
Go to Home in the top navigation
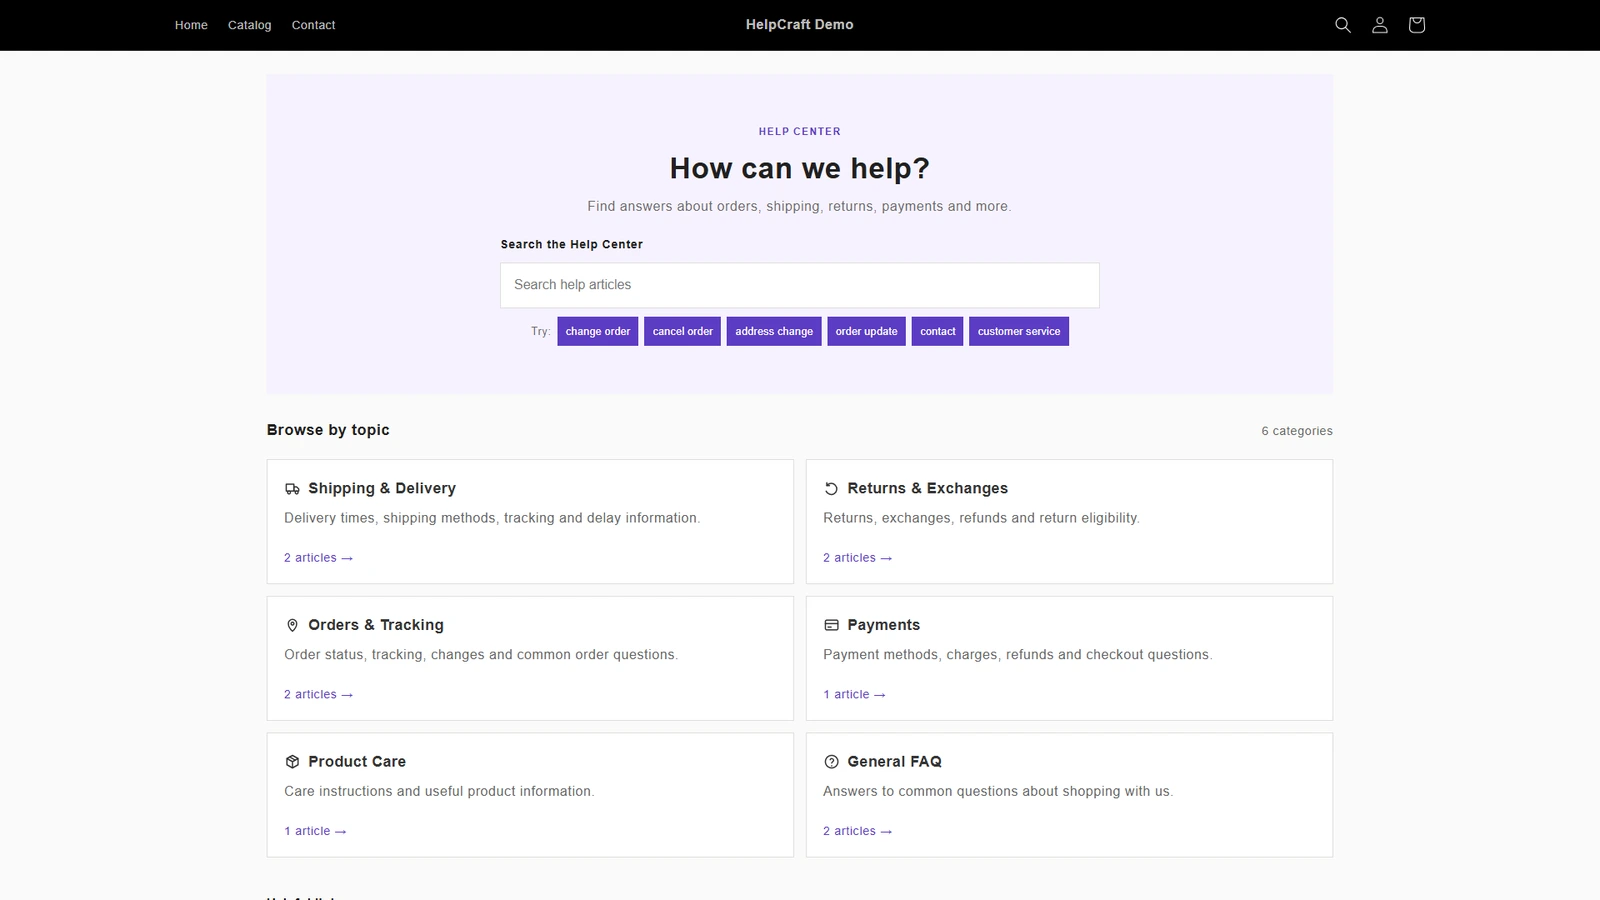coord(191,25)
